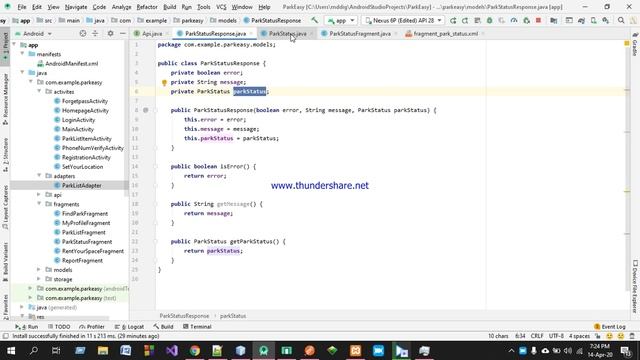Open the app run configuration dropdown
The width and height of the screenshot is (640, 360).
tap(341, 20)
